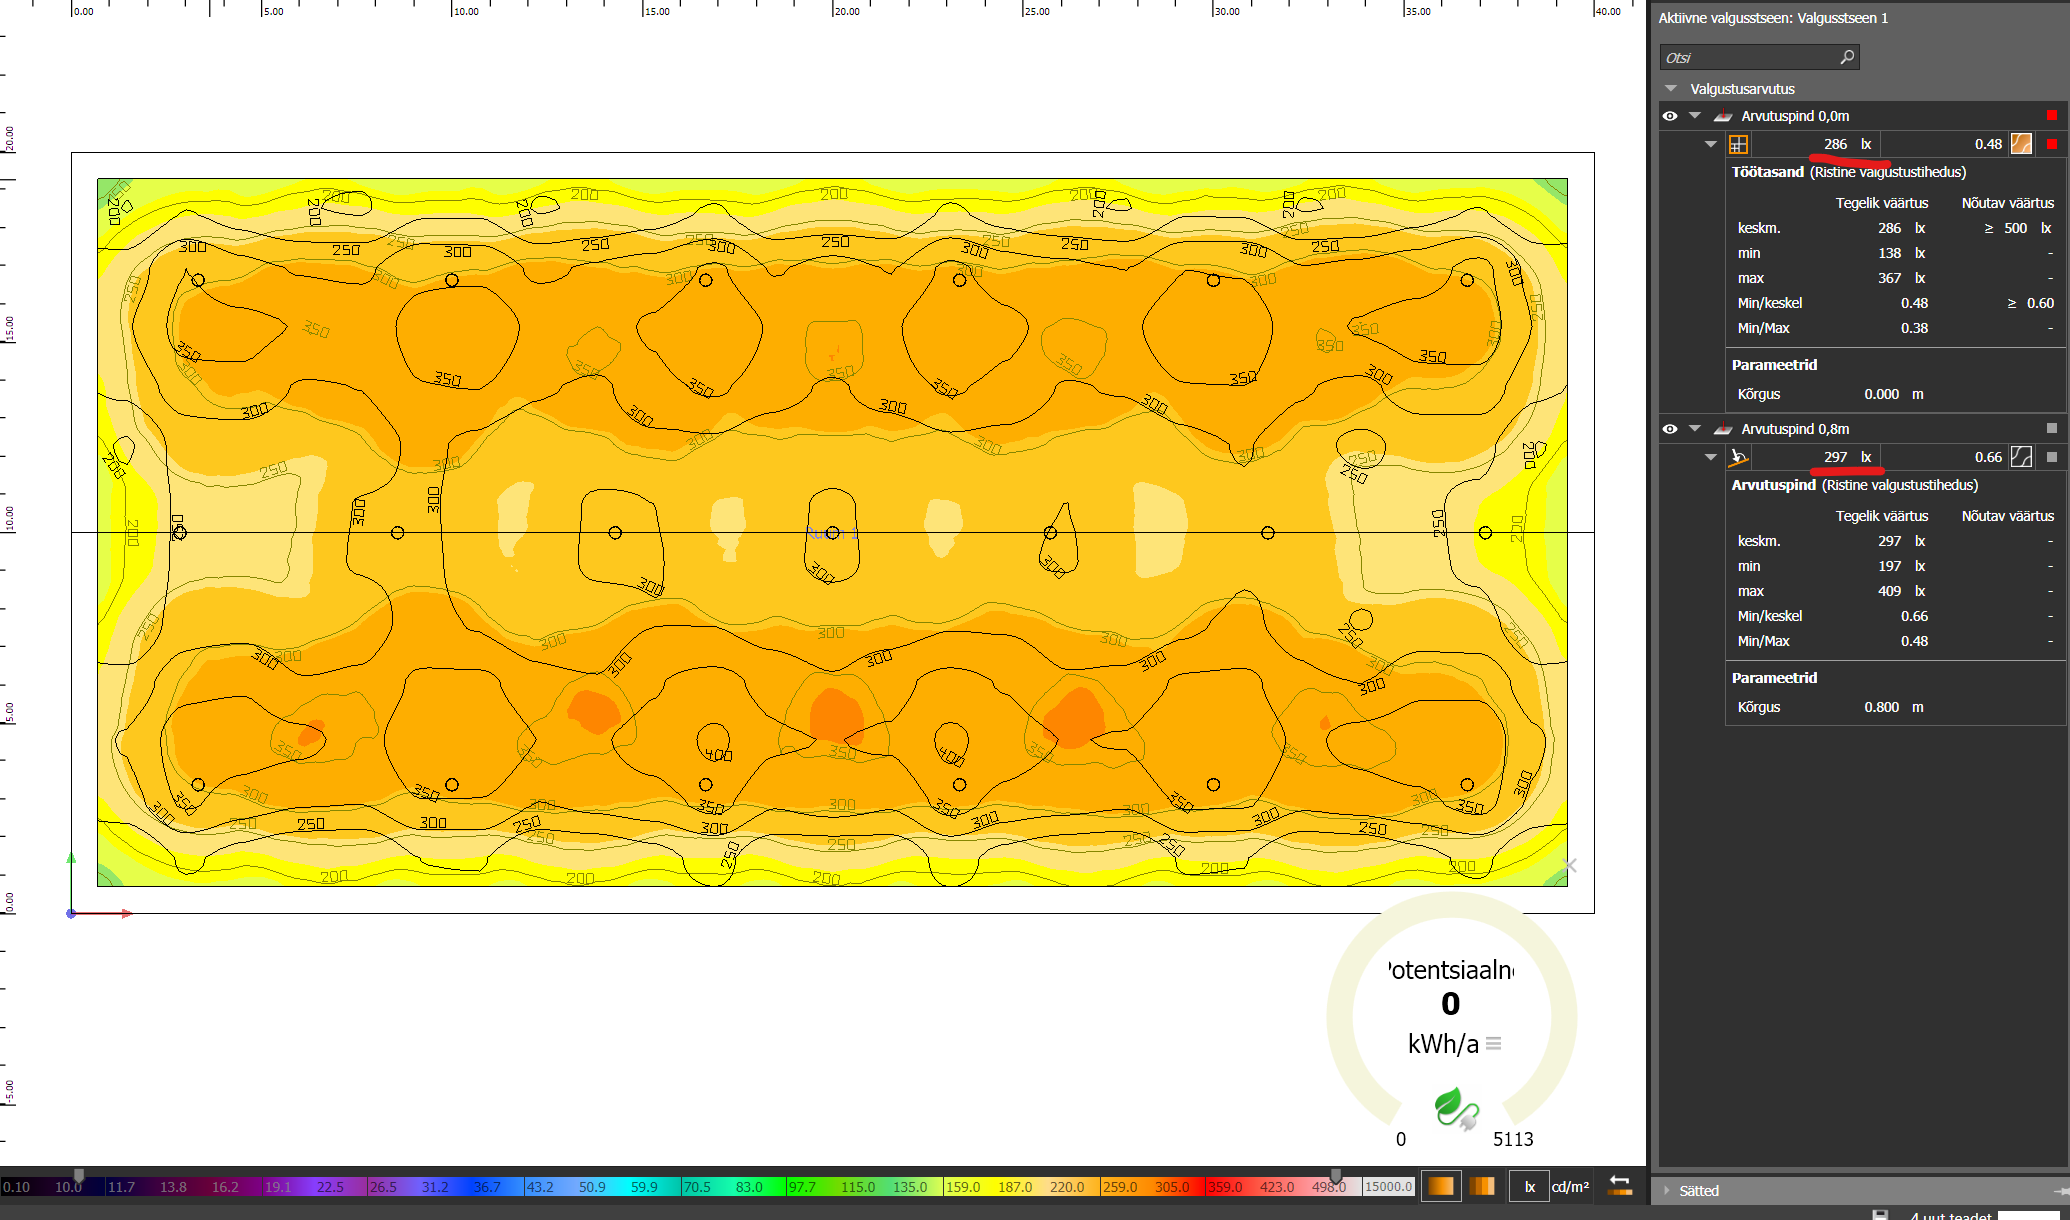2070x1220 pixels.
Task: Open the 4 uut teadet notifications
Action: (x=1949, y=1214)
